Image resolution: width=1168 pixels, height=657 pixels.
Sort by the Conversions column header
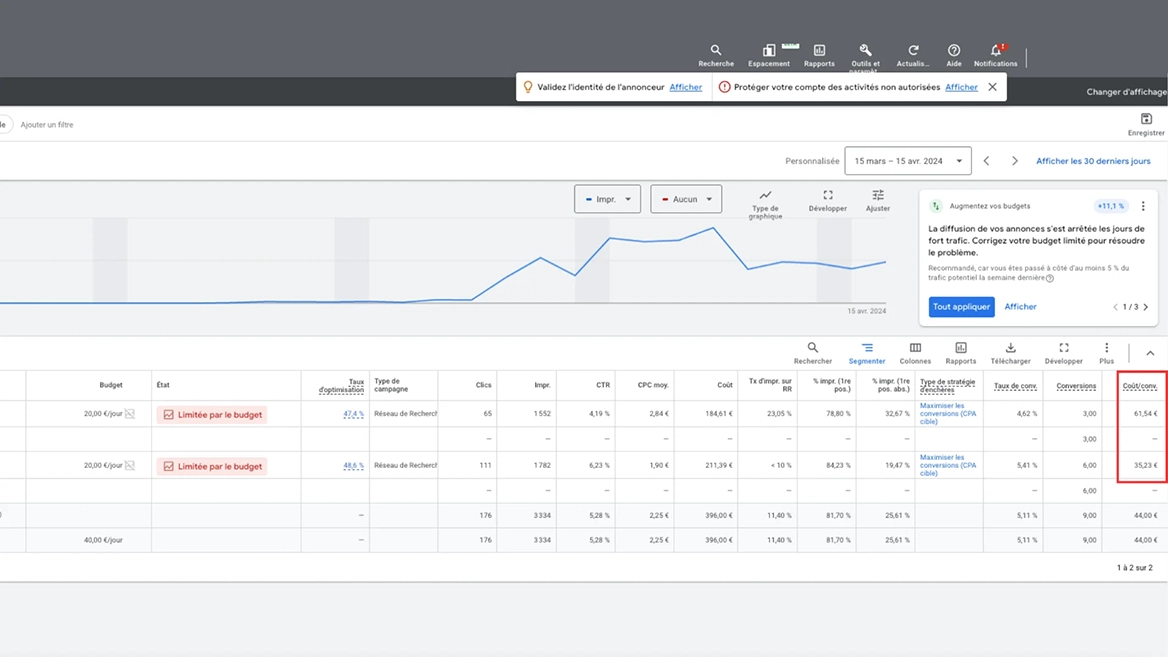(x=1076, y=386)
